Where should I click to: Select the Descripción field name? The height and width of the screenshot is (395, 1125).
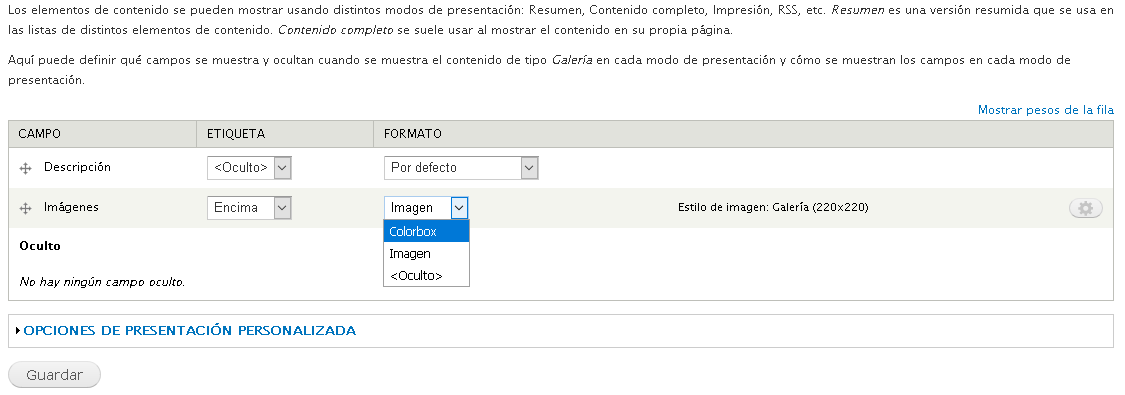[77, 167]
